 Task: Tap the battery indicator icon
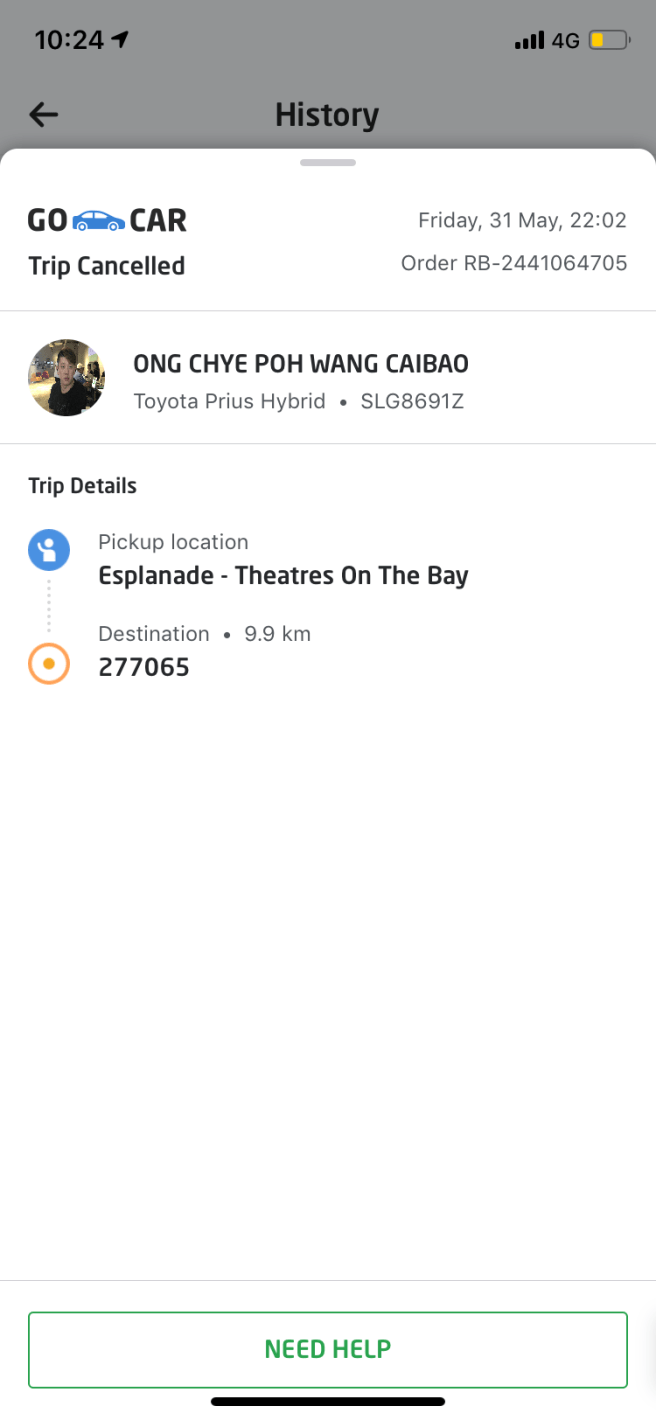[x=608, y=40]
